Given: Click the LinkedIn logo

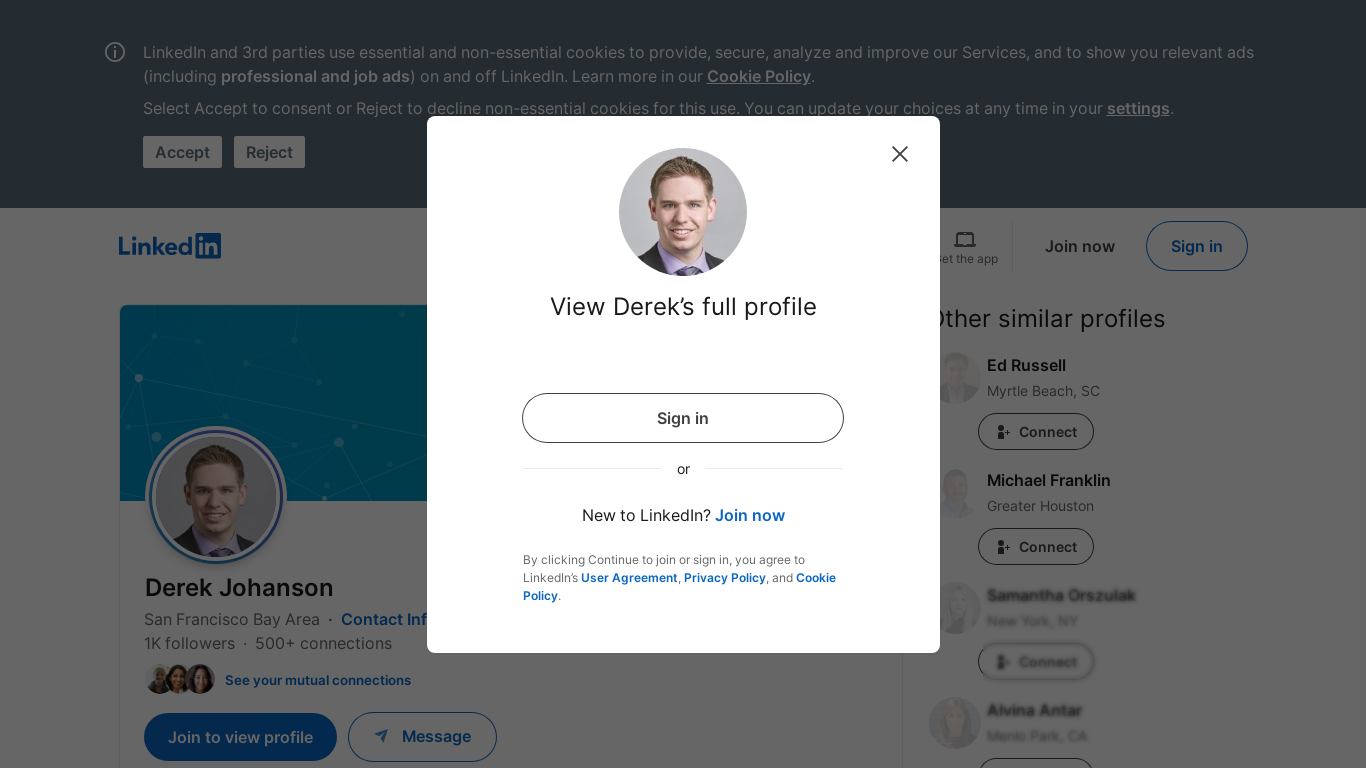Looking at the screenshot, I should coord(170,246).
